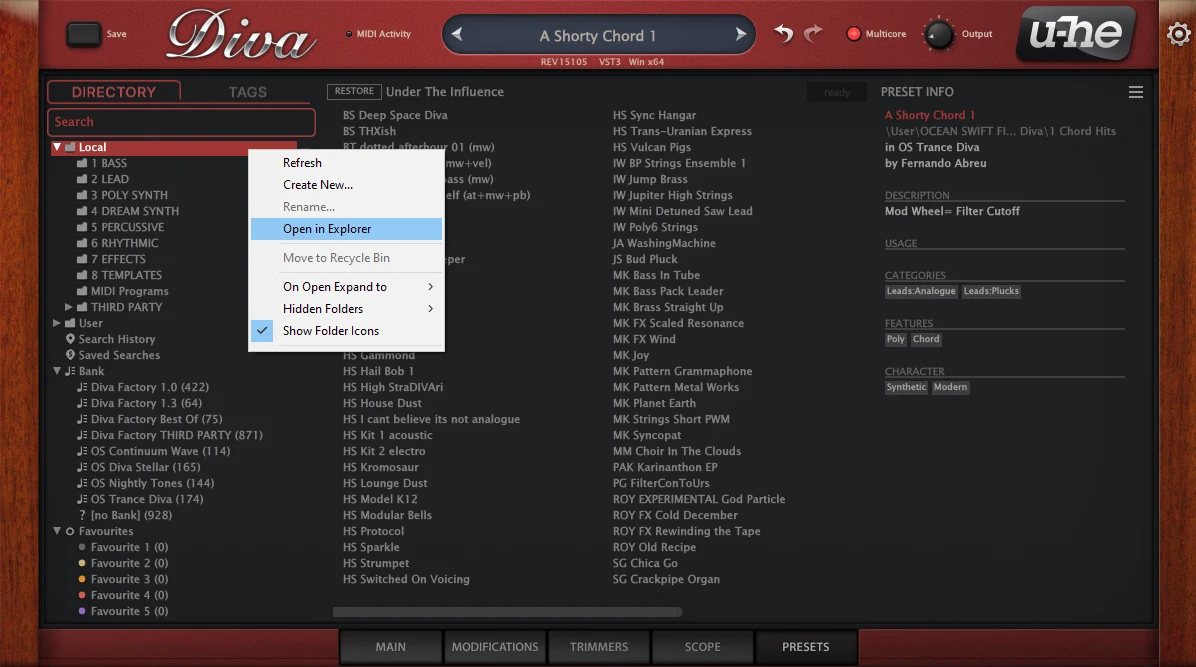The width and height of the screenshot is (1196, 667).
Task: Uncheck Show Folder Icons option
Action: pos(331,331)
